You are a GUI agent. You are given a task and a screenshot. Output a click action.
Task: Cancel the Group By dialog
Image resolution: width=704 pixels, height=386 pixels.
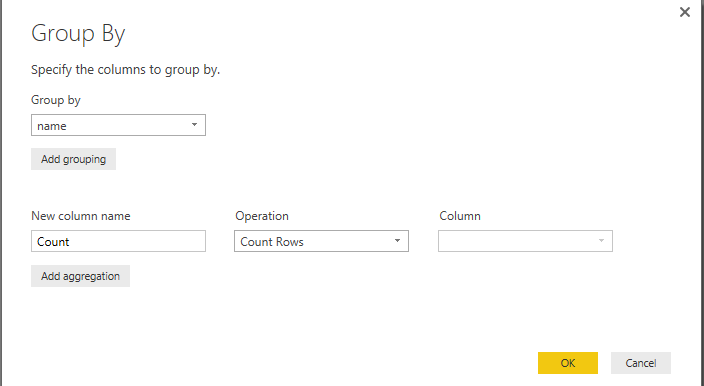tap(641, 363)
